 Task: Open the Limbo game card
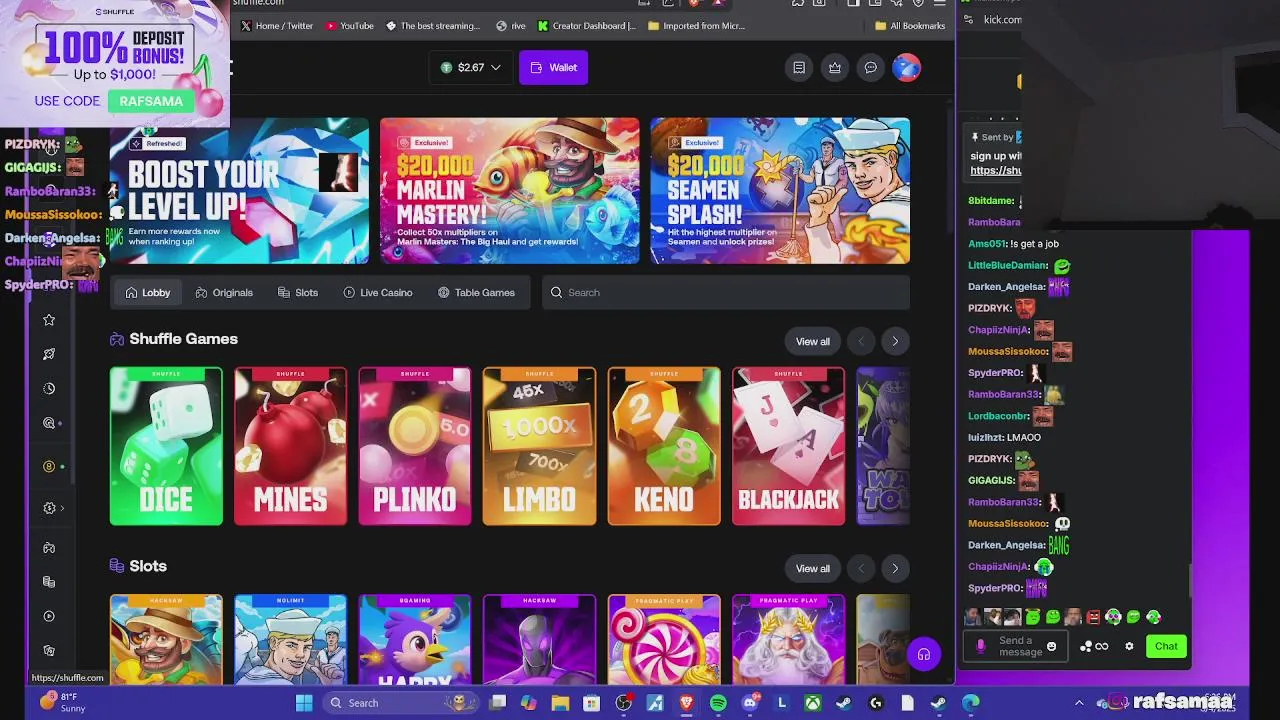[x=539, y=446]
